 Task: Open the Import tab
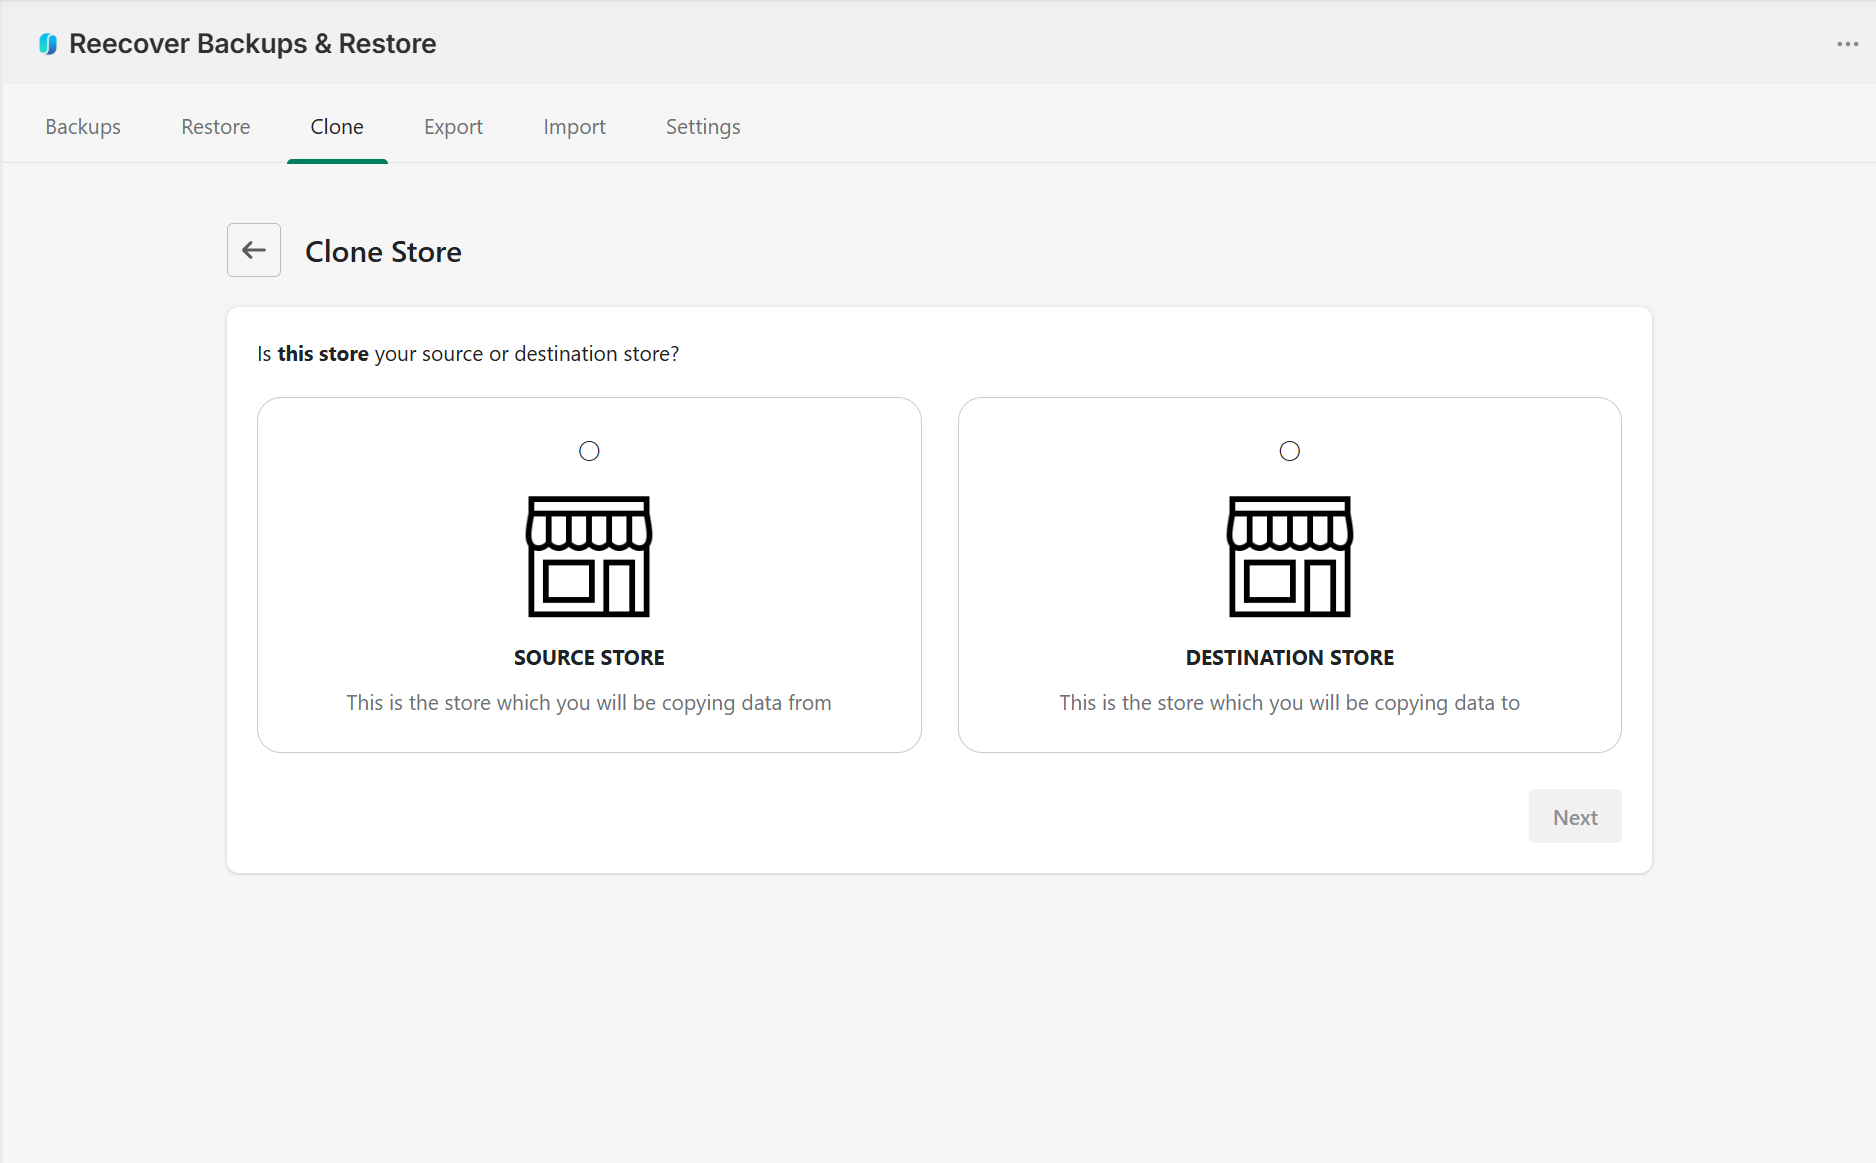click(x=575, y=127)
